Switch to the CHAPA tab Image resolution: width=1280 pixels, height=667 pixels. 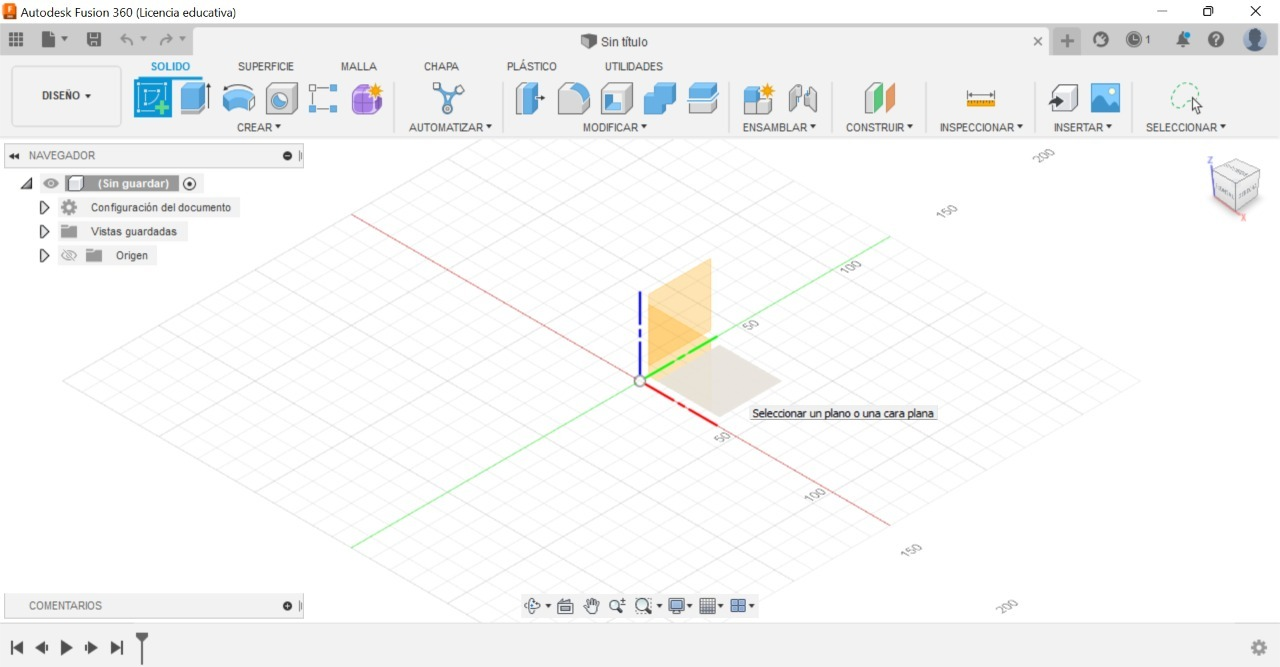coord(441,66)
